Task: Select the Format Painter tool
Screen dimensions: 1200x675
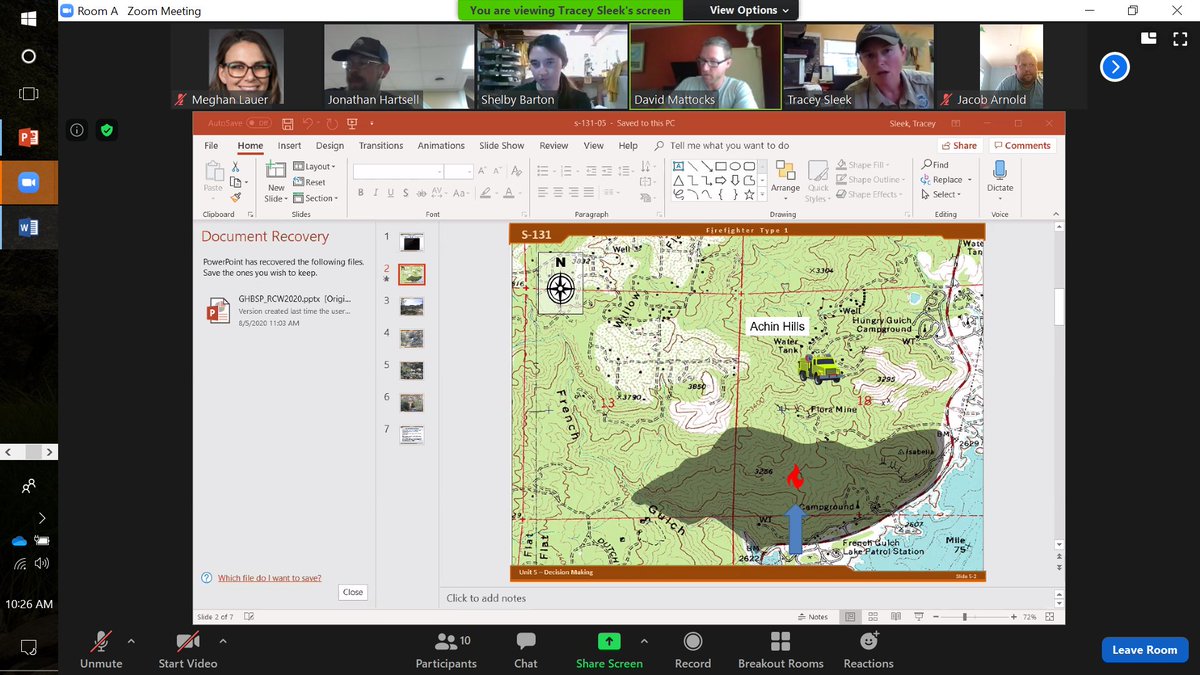Action: click(x=238, y=197)
